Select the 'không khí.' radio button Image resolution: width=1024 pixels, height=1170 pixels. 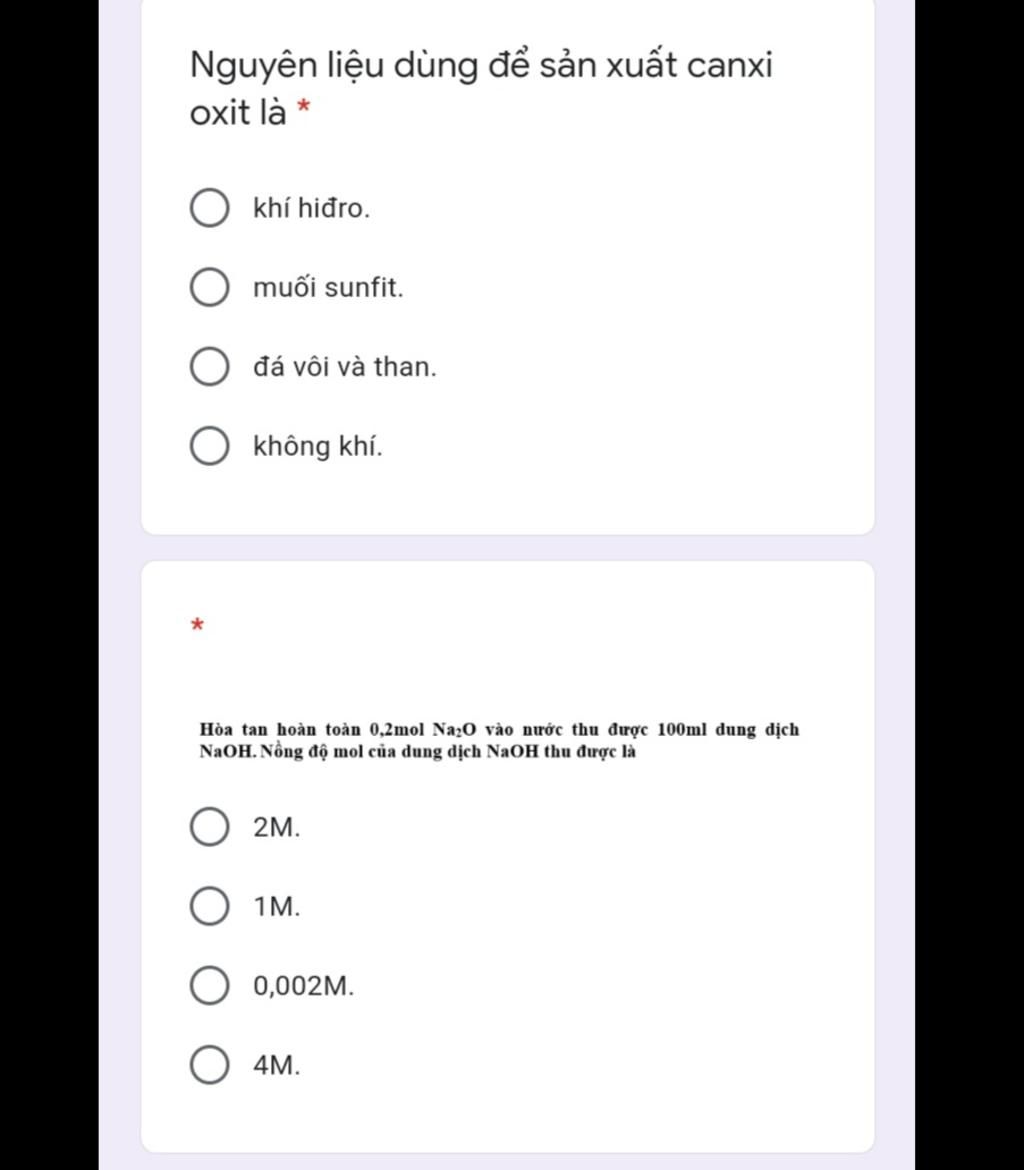[x=210, y=446]
